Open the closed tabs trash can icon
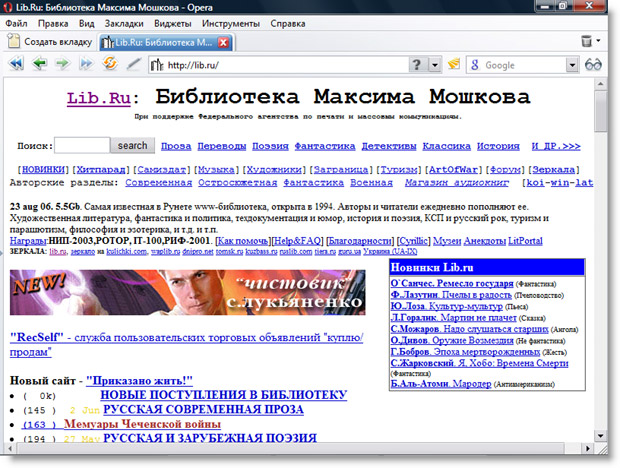The width and height of the screenshot is (620, 468). coord(587,41)
